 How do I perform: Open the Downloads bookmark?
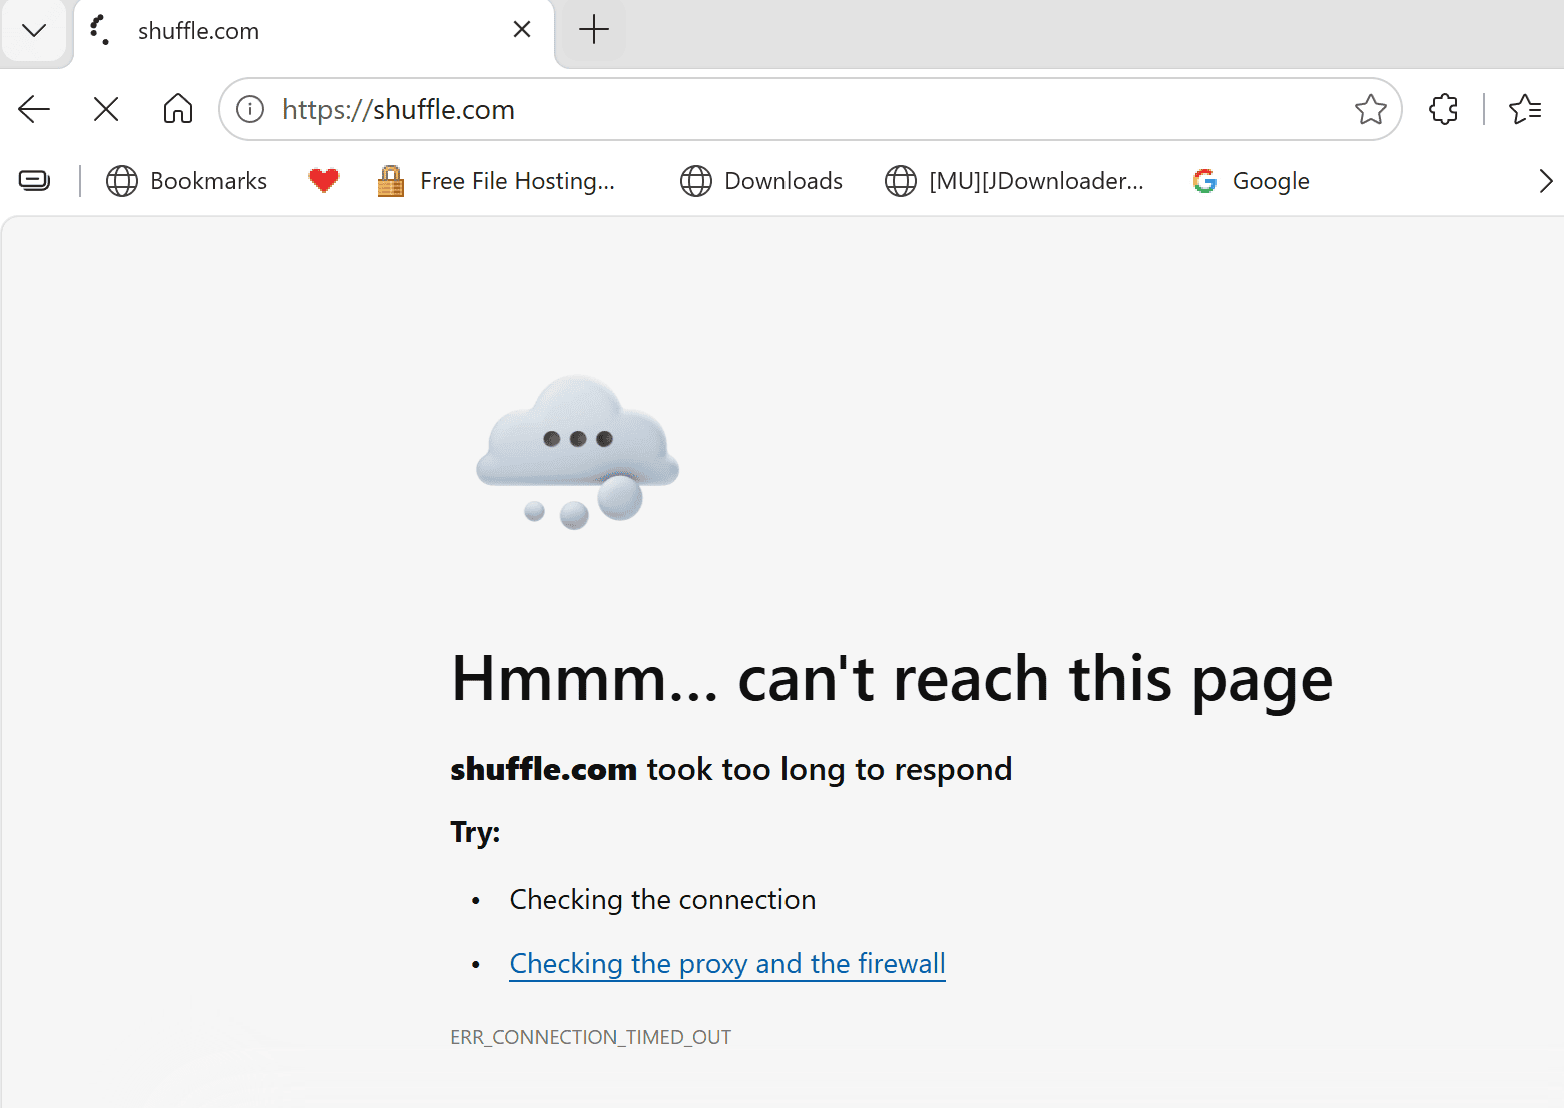click(x=762, y=181)
